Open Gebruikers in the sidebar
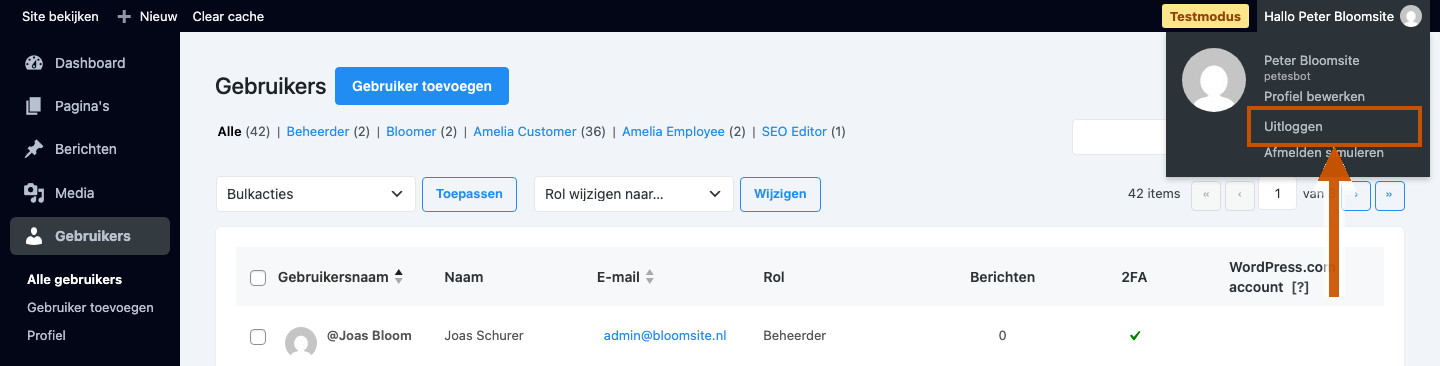 coord(90,236)
